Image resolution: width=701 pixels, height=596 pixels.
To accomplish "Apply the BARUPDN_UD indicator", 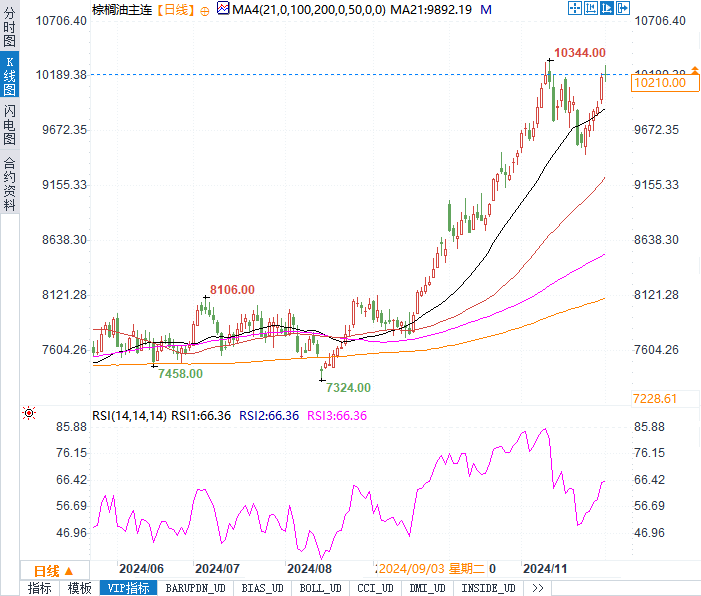I will [196, 588].
